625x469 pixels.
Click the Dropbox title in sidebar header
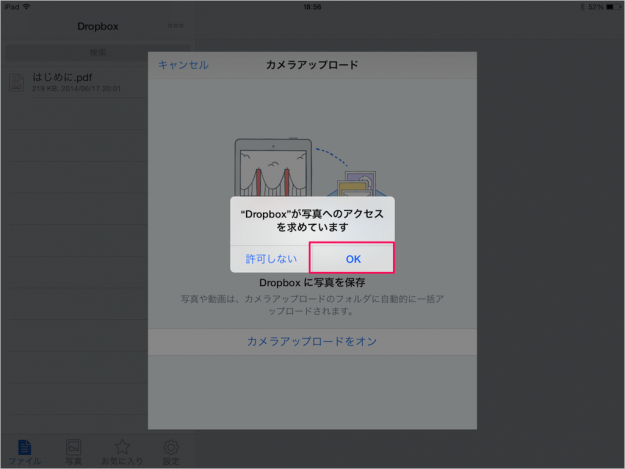coord(98,26)
